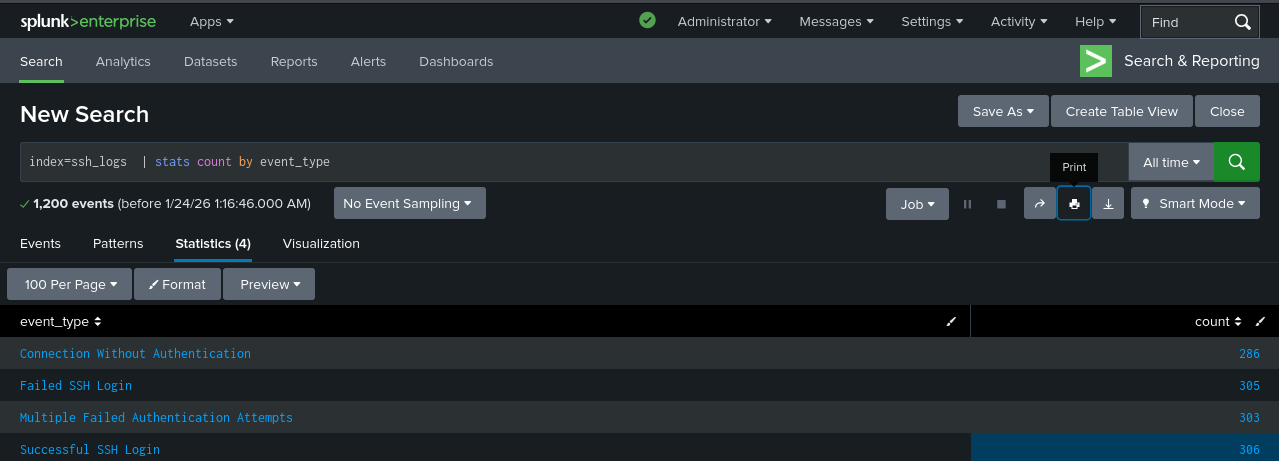Open 100 Per Page dropdown

click(x=70, y=284)
